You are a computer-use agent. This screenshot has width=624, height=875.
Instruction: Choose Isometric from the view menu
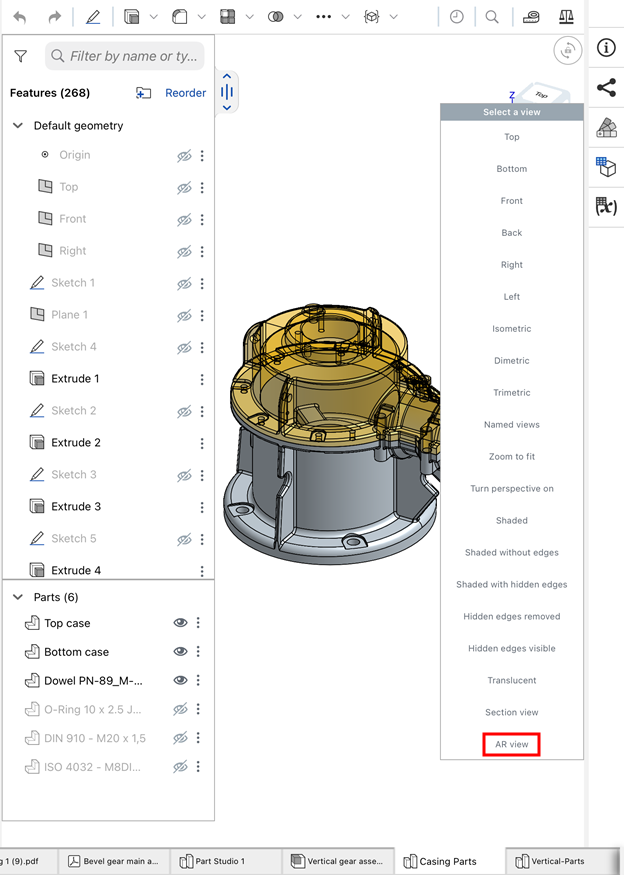pyautogui.click(x=511, y=329)
